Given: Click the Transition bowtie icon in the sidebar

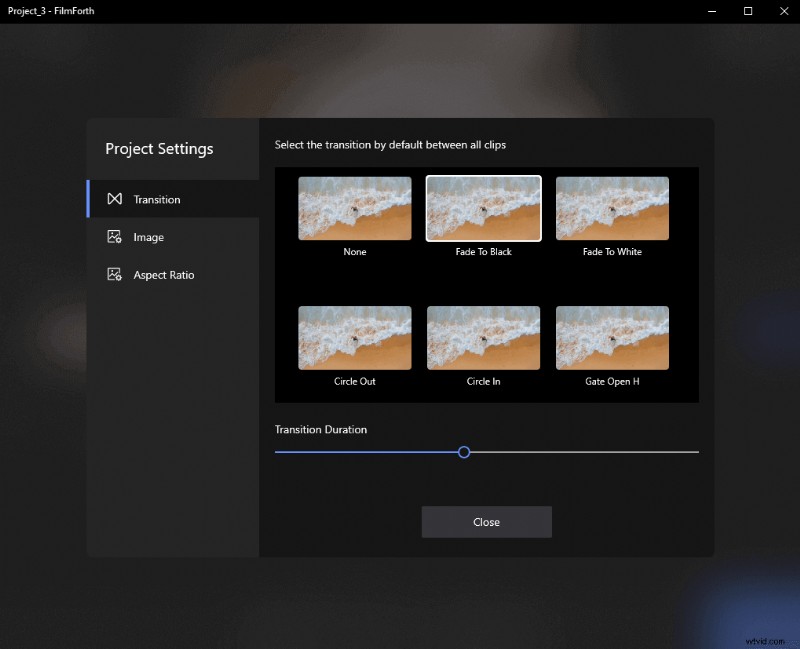Looking at the screenshot, I should point(114,199).
